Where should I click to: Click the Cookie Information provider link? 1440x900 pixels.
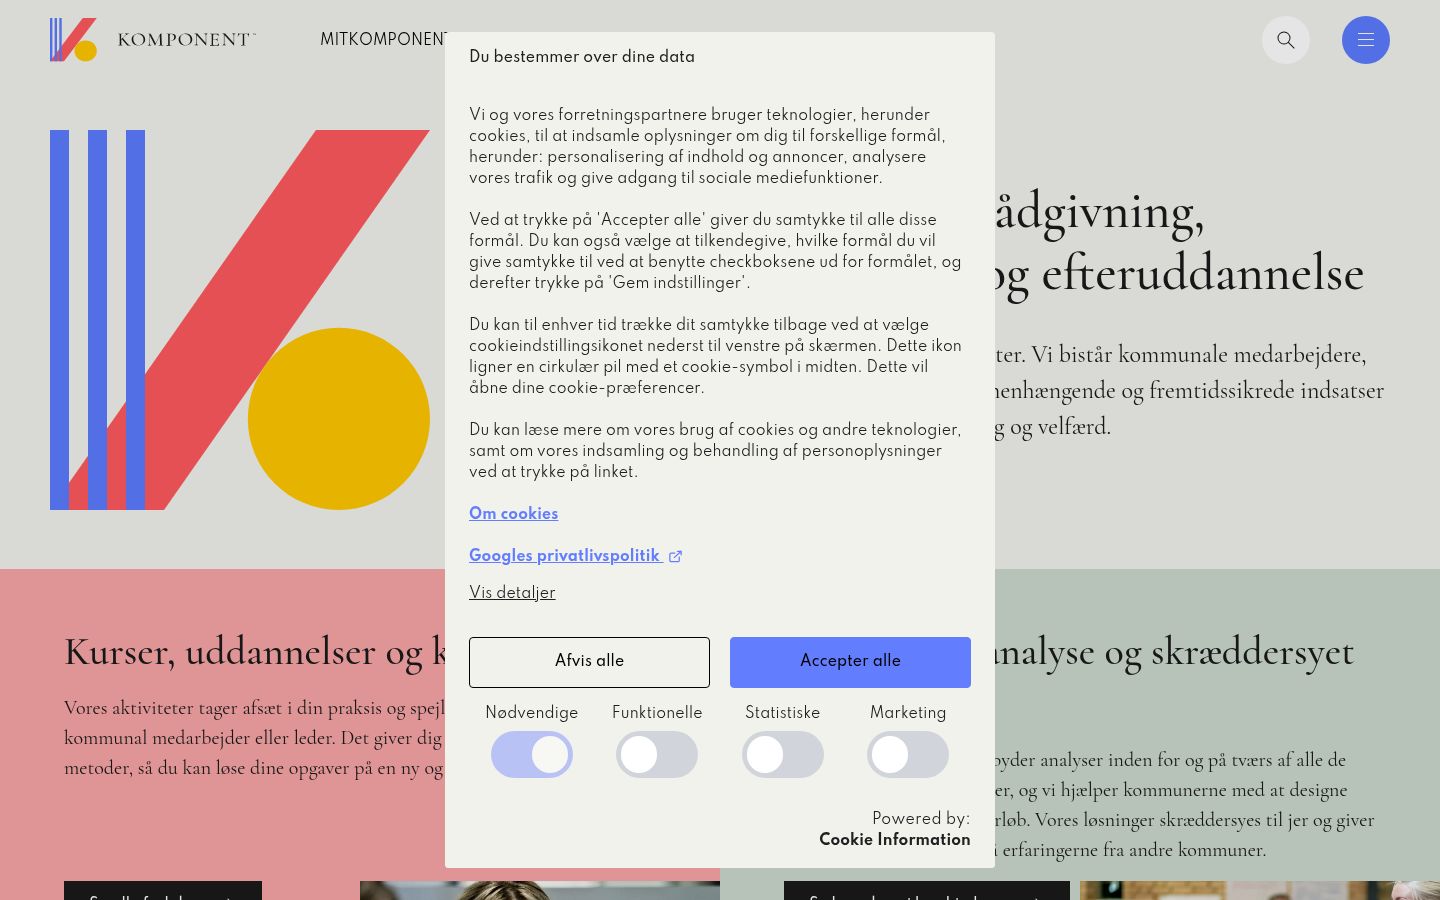tap(895, 840)
